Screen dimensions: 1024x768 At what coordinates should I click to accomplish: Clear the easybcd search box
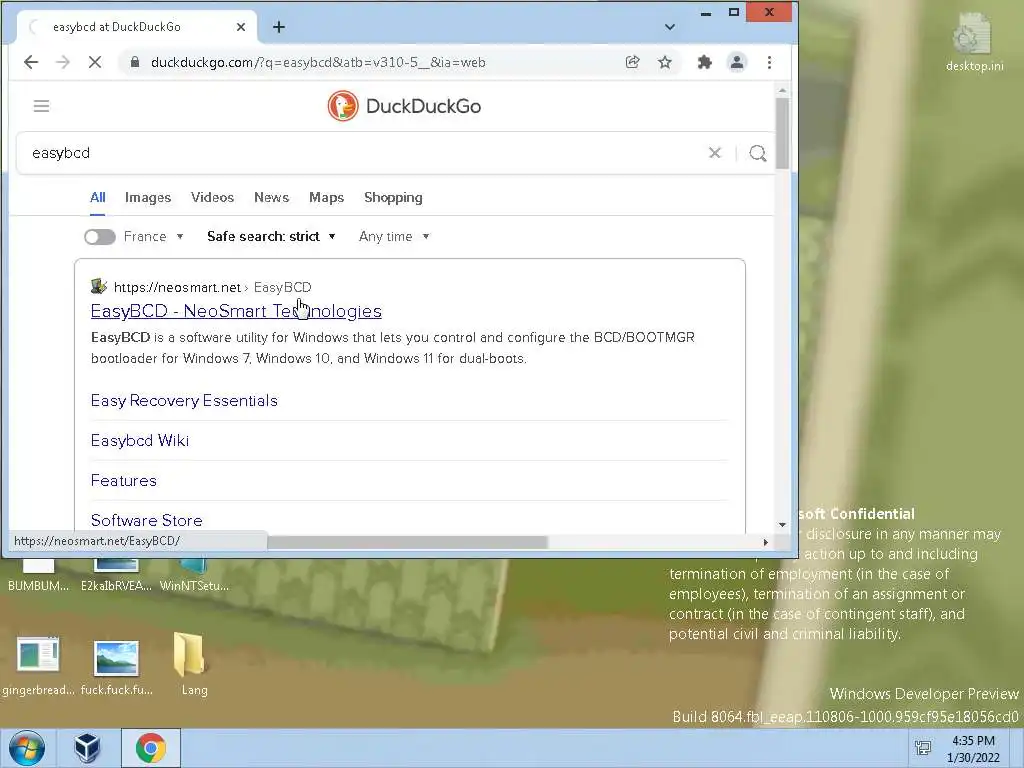tap(715, 153)
